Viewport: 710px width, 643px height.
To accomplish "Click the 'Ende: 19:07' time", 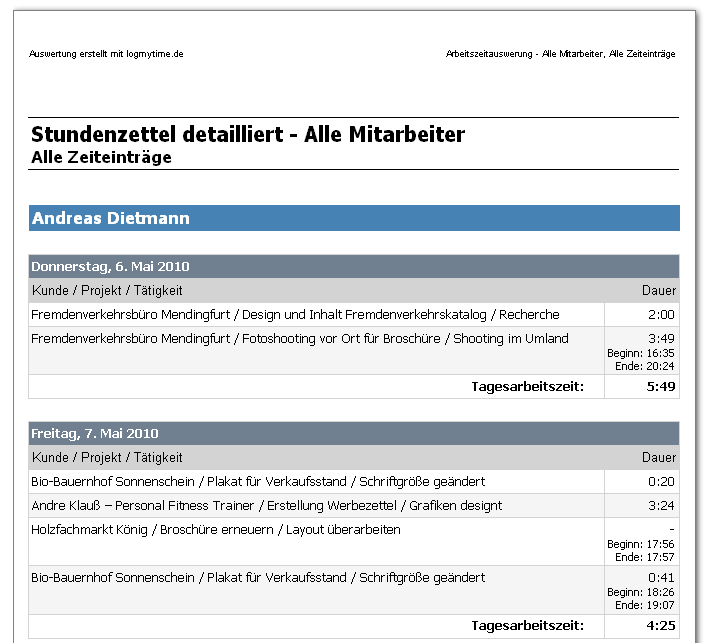I will coord(645,605).
